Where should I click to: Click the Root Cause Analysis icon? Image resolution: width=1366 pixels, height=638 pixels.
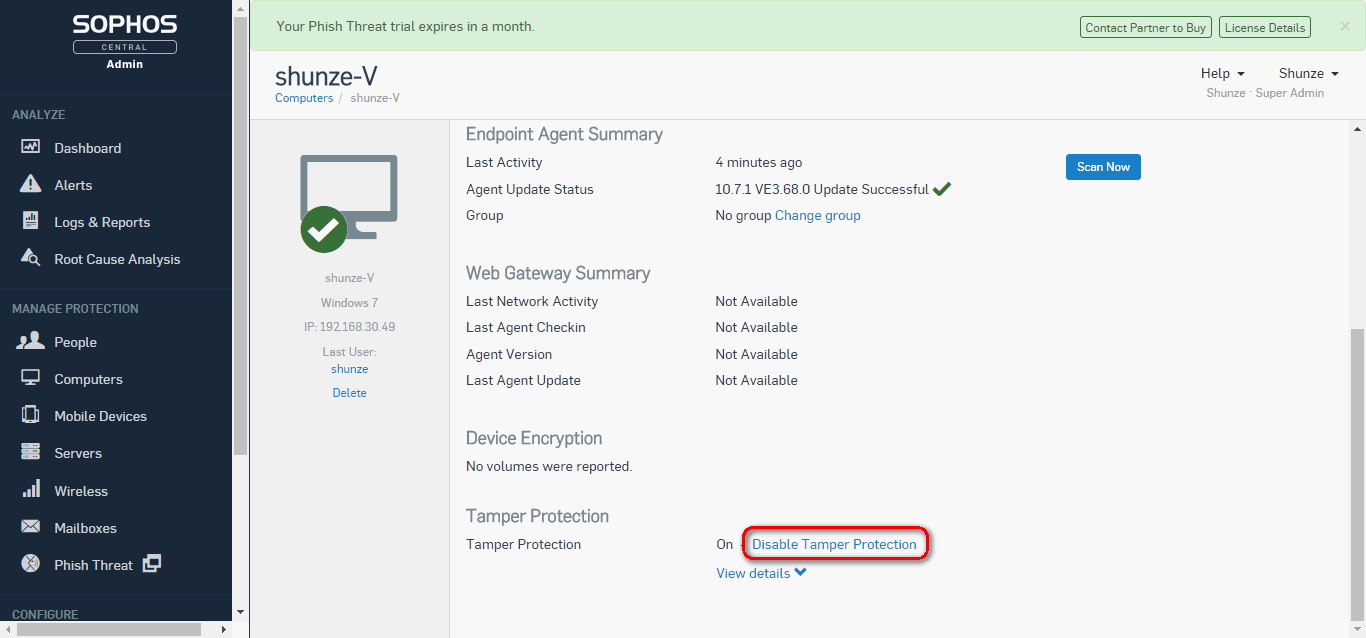click(x=31, y=258)
